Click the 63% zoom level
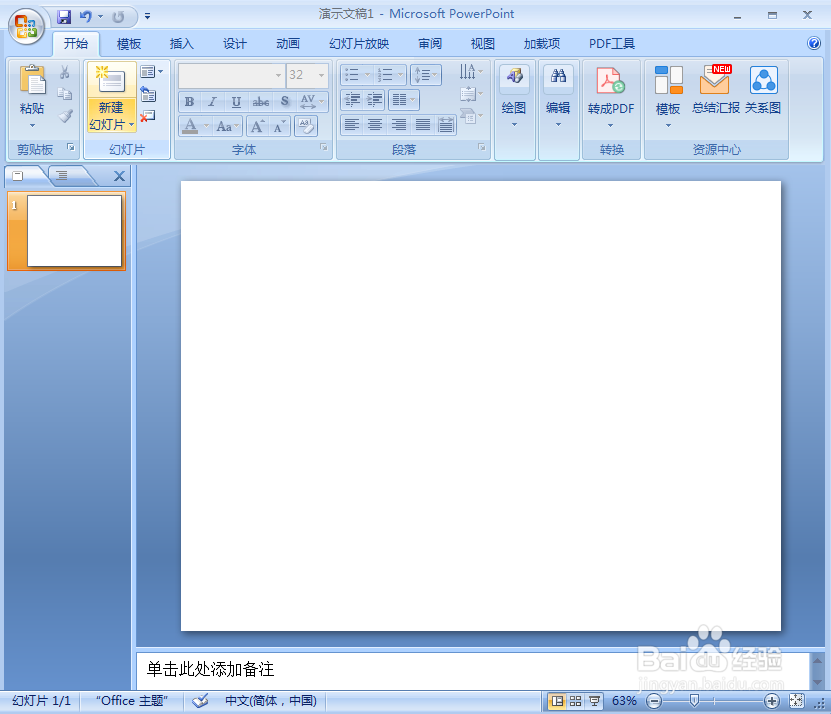The height and width of the screenshot is (714, 831). [624, 701]
